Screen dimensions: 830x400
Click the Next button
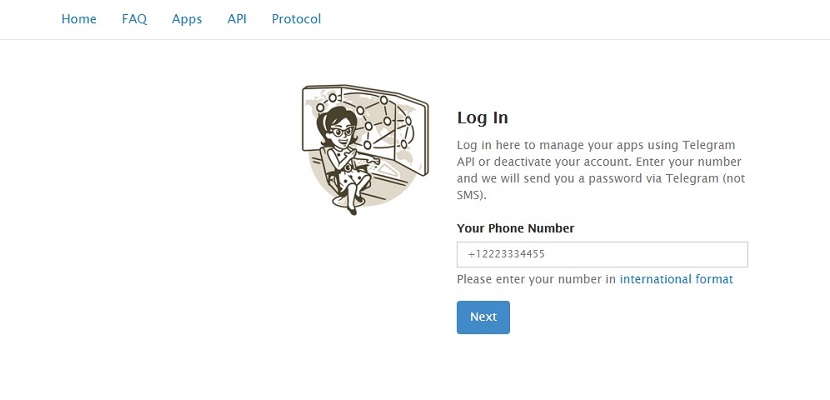click(483, 317)
